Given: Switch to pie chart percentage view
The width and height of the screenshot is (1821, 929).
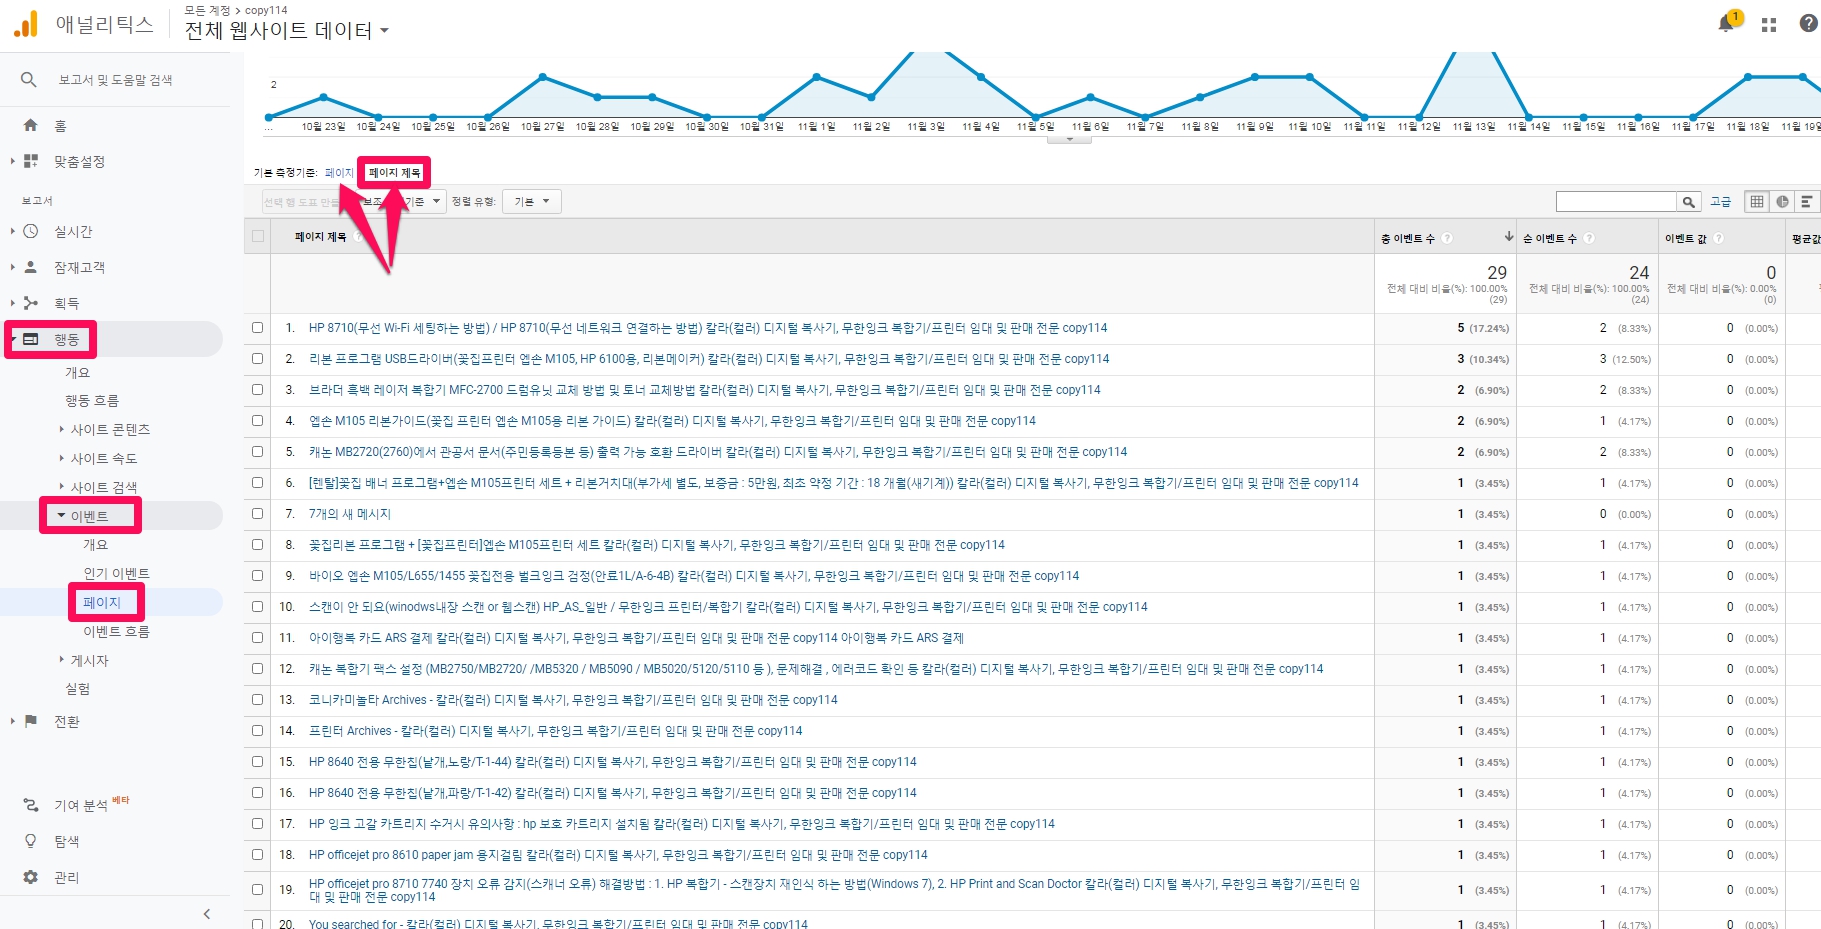Looking at the screenshot, I should [1782, 202].
